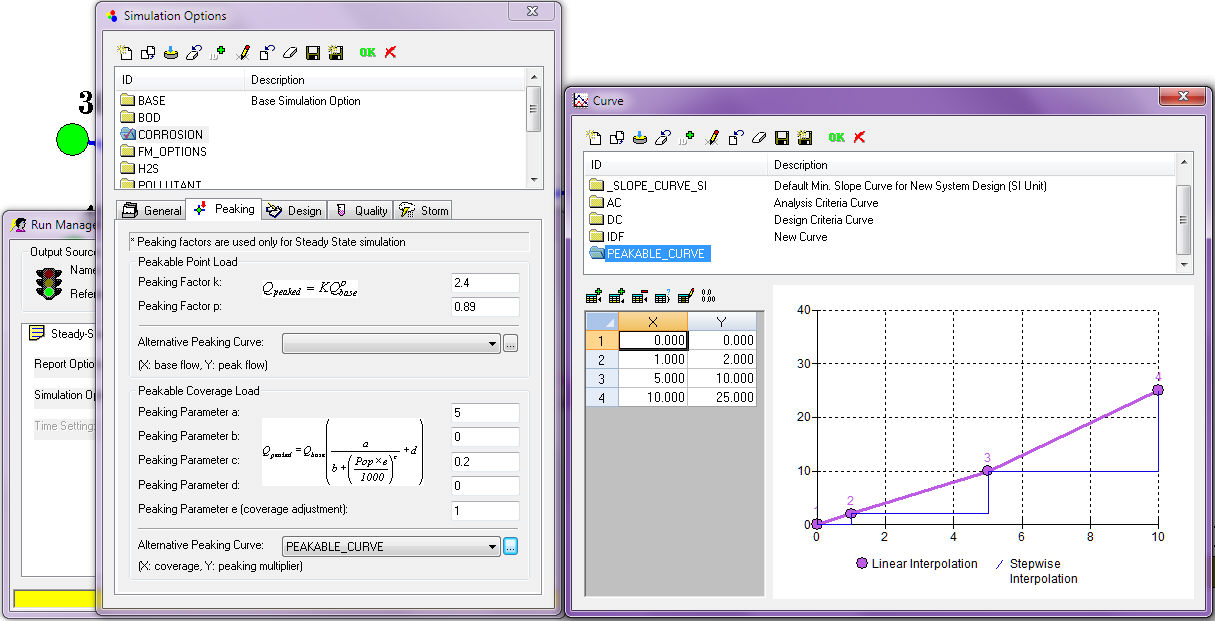Select the Peaking Factor k input field
Viewport: 1215px width, 621px height.
[484, 283]
